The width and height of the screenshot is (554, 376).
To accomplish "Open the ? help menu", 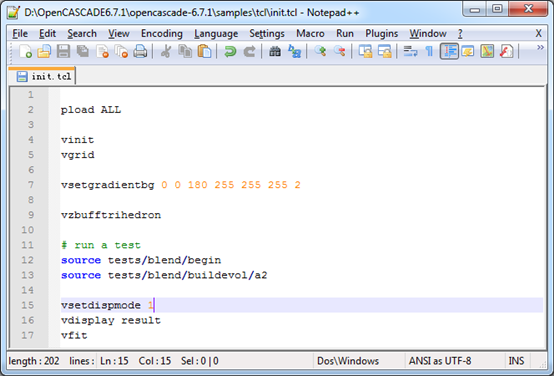I will point(460,34).
